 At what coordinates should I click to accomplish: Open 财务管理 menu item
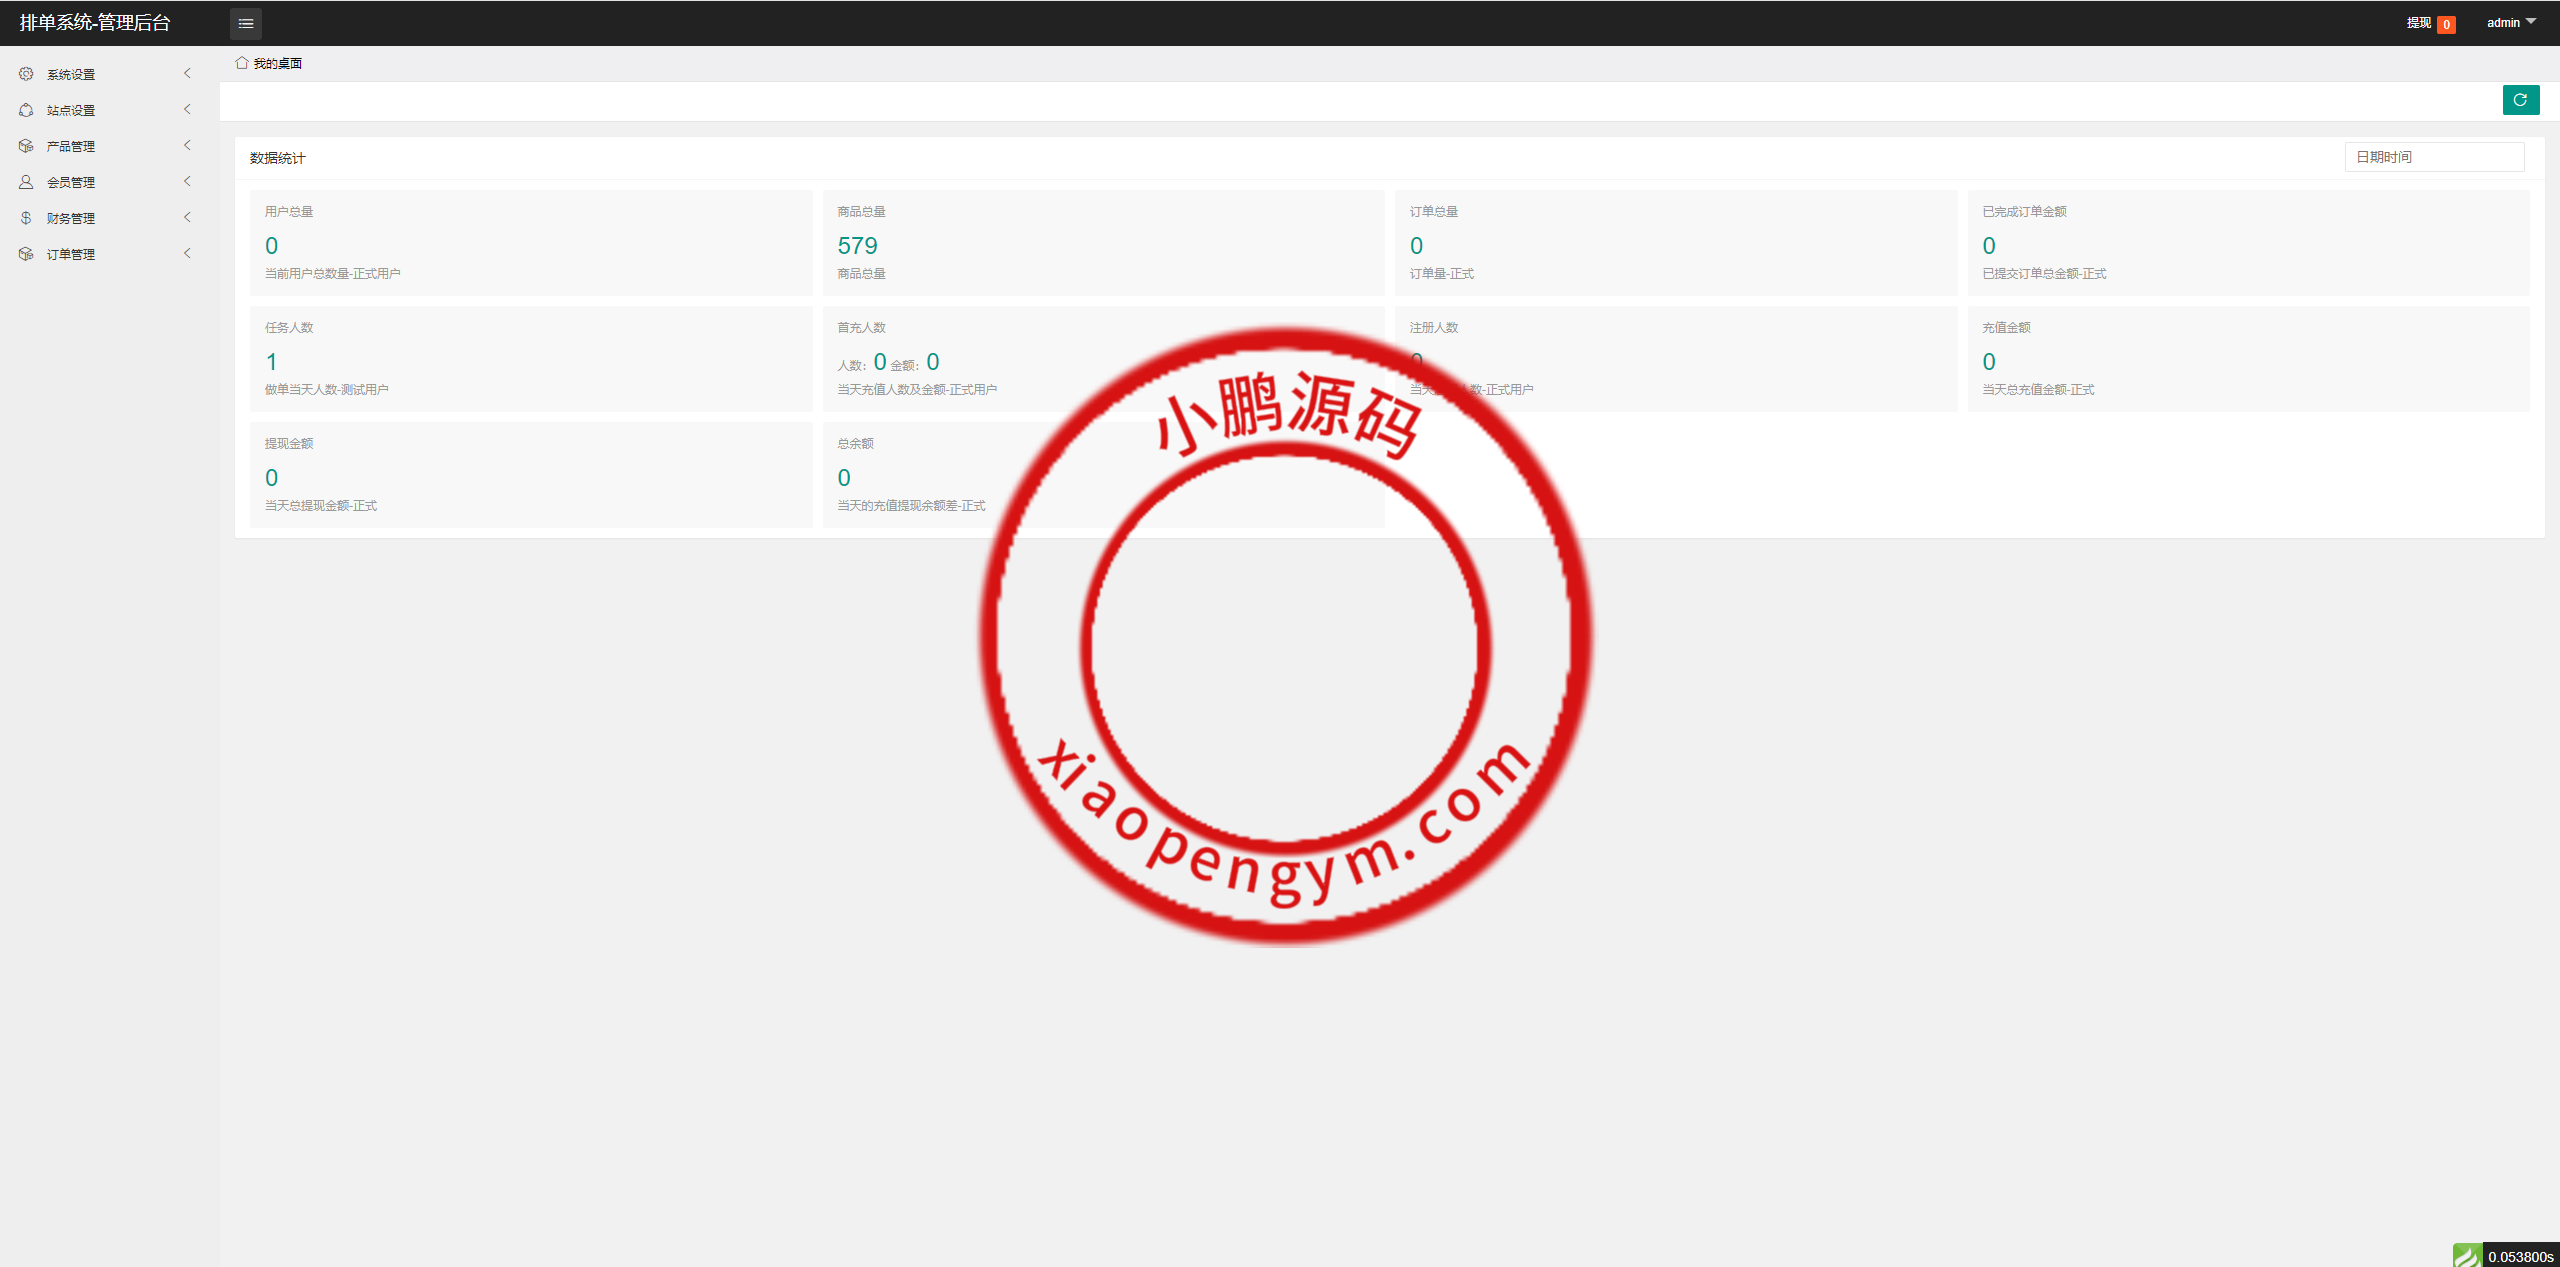(71, 218)
